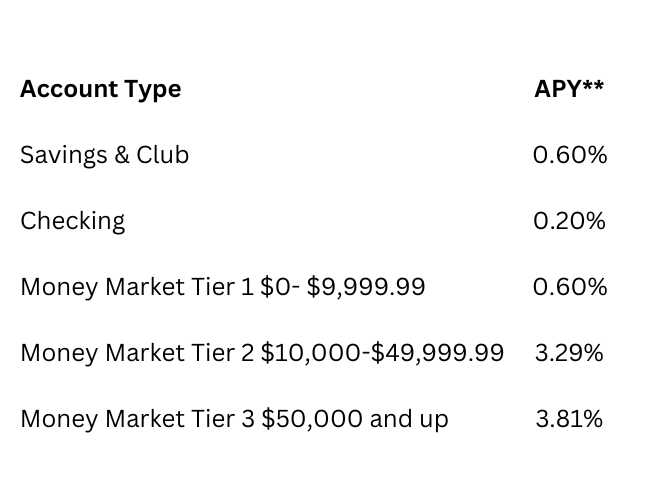Click the $10,000-$49,999.99 balance range
Image resolution: width=650 pixels, height=500 pixels.
tap(382, 353)
